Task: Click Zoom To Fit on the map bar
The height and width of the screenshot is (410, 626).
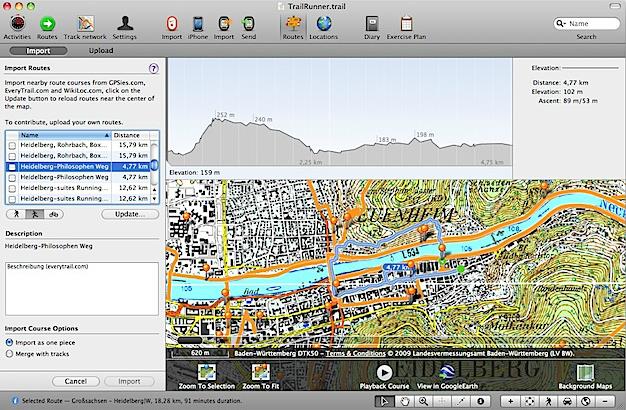Action: point(261,372)
